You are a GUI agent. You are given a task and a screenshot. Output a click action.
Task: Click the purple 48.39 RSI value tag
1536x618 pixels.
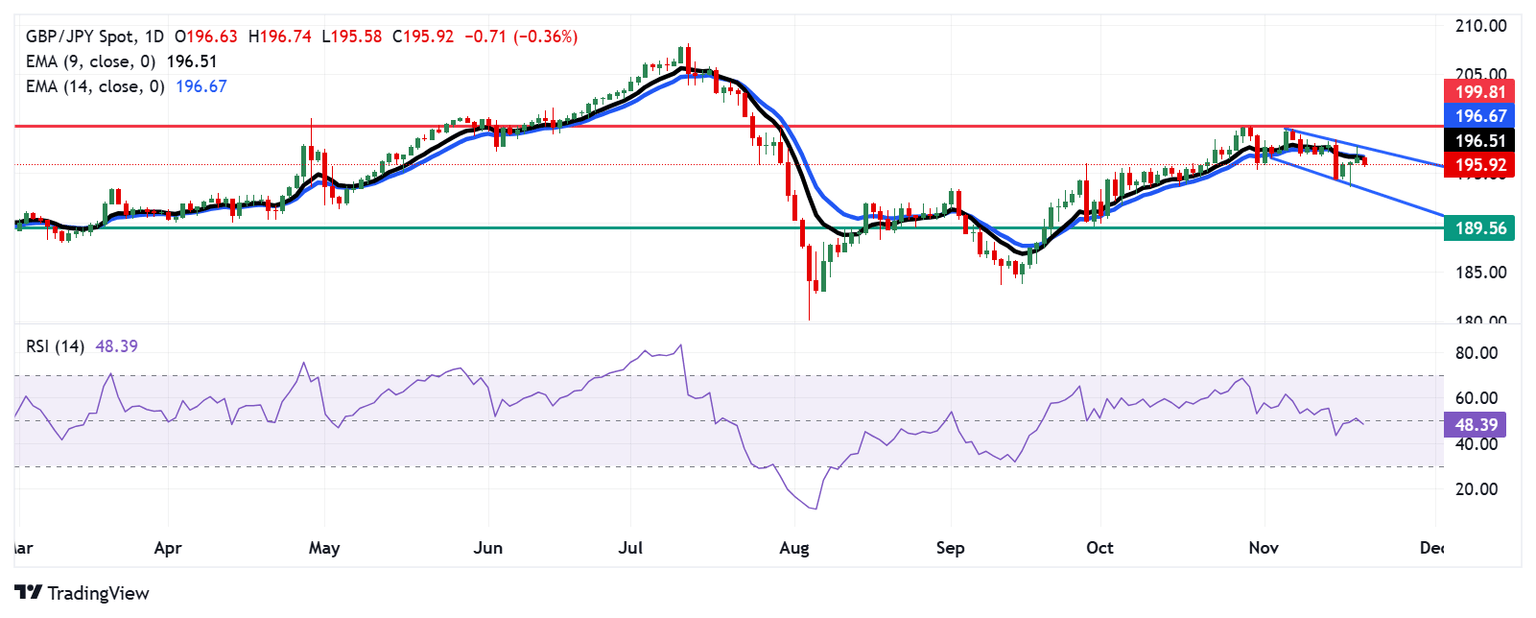[x=1476, y=425]
